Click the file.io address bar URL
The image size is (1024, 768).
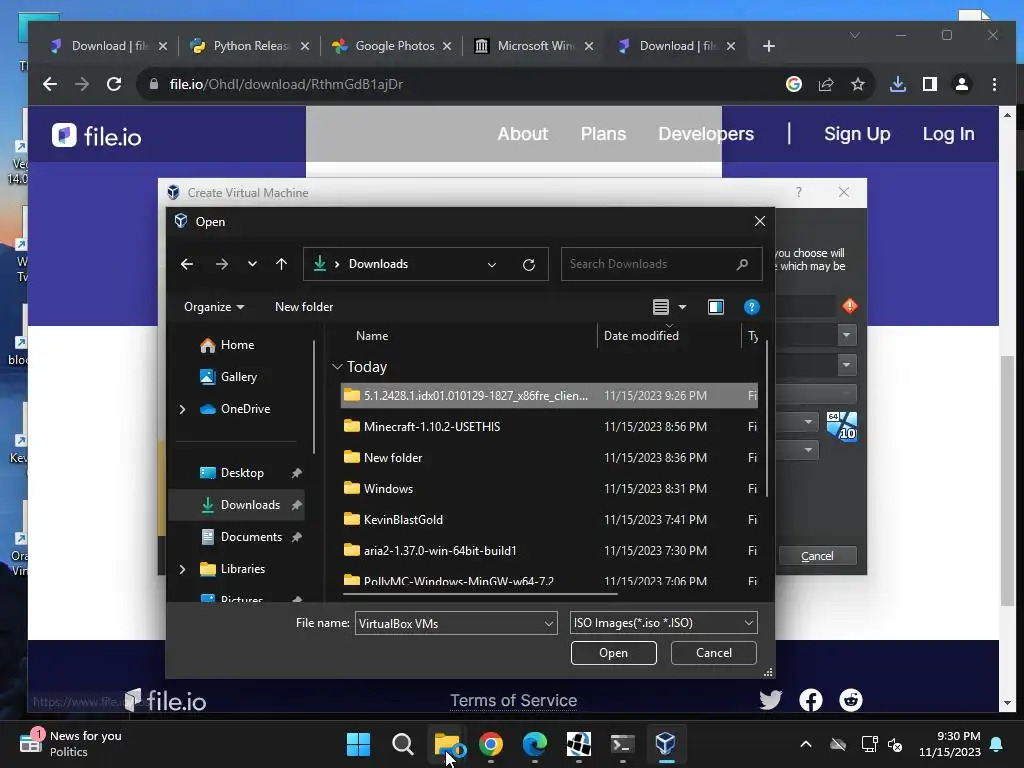click(x=286, y=84)
